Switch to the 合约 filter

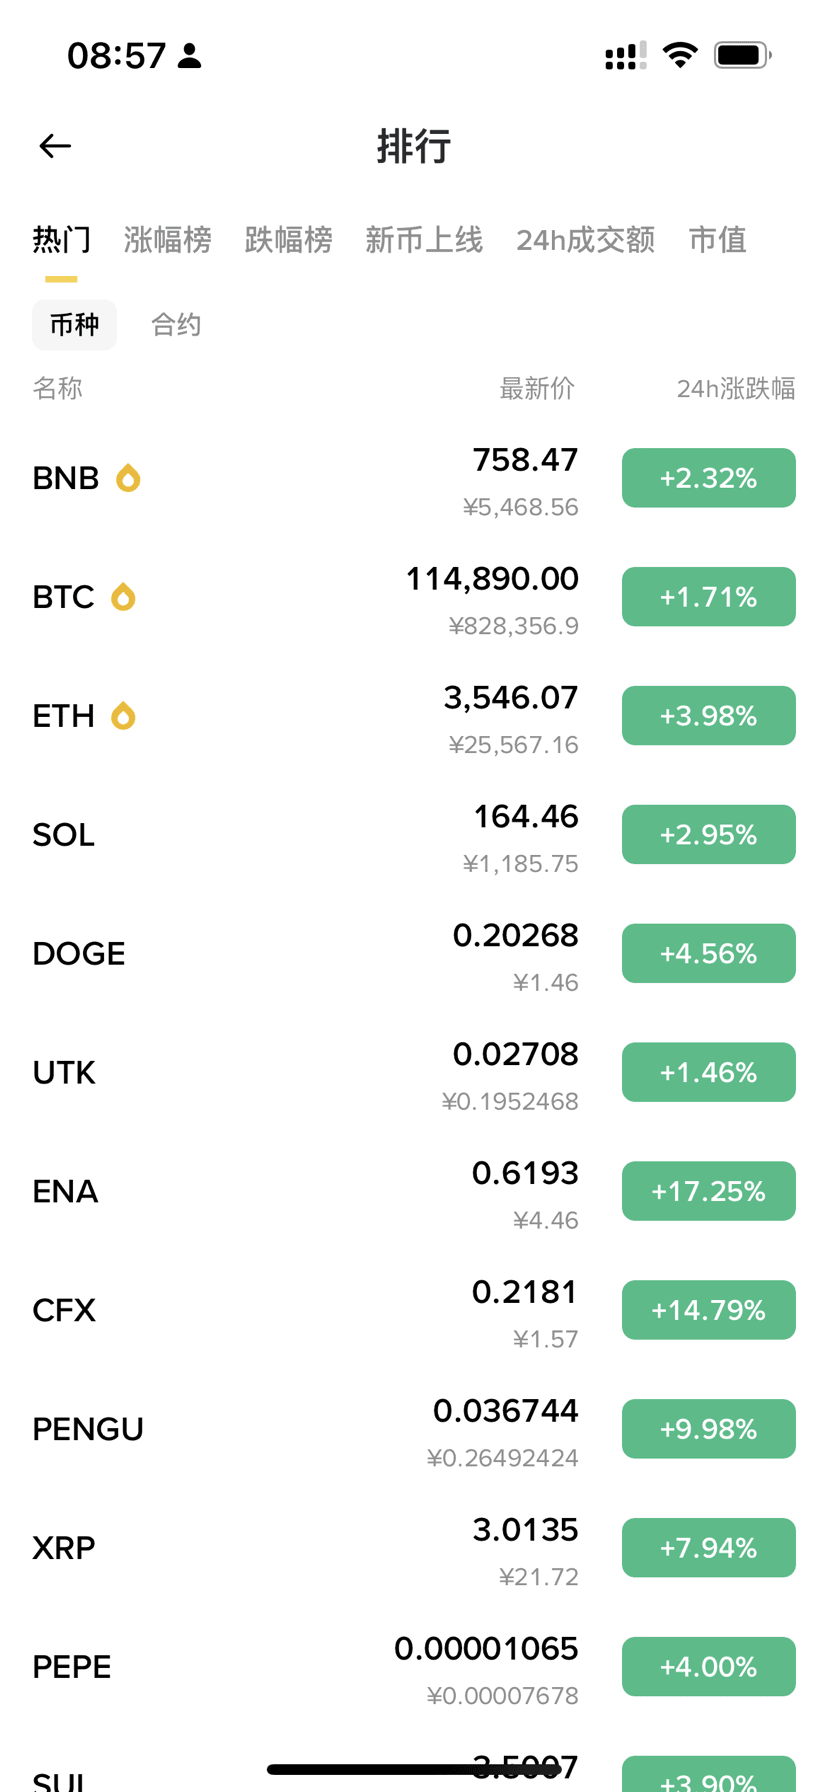coord(176,325)
